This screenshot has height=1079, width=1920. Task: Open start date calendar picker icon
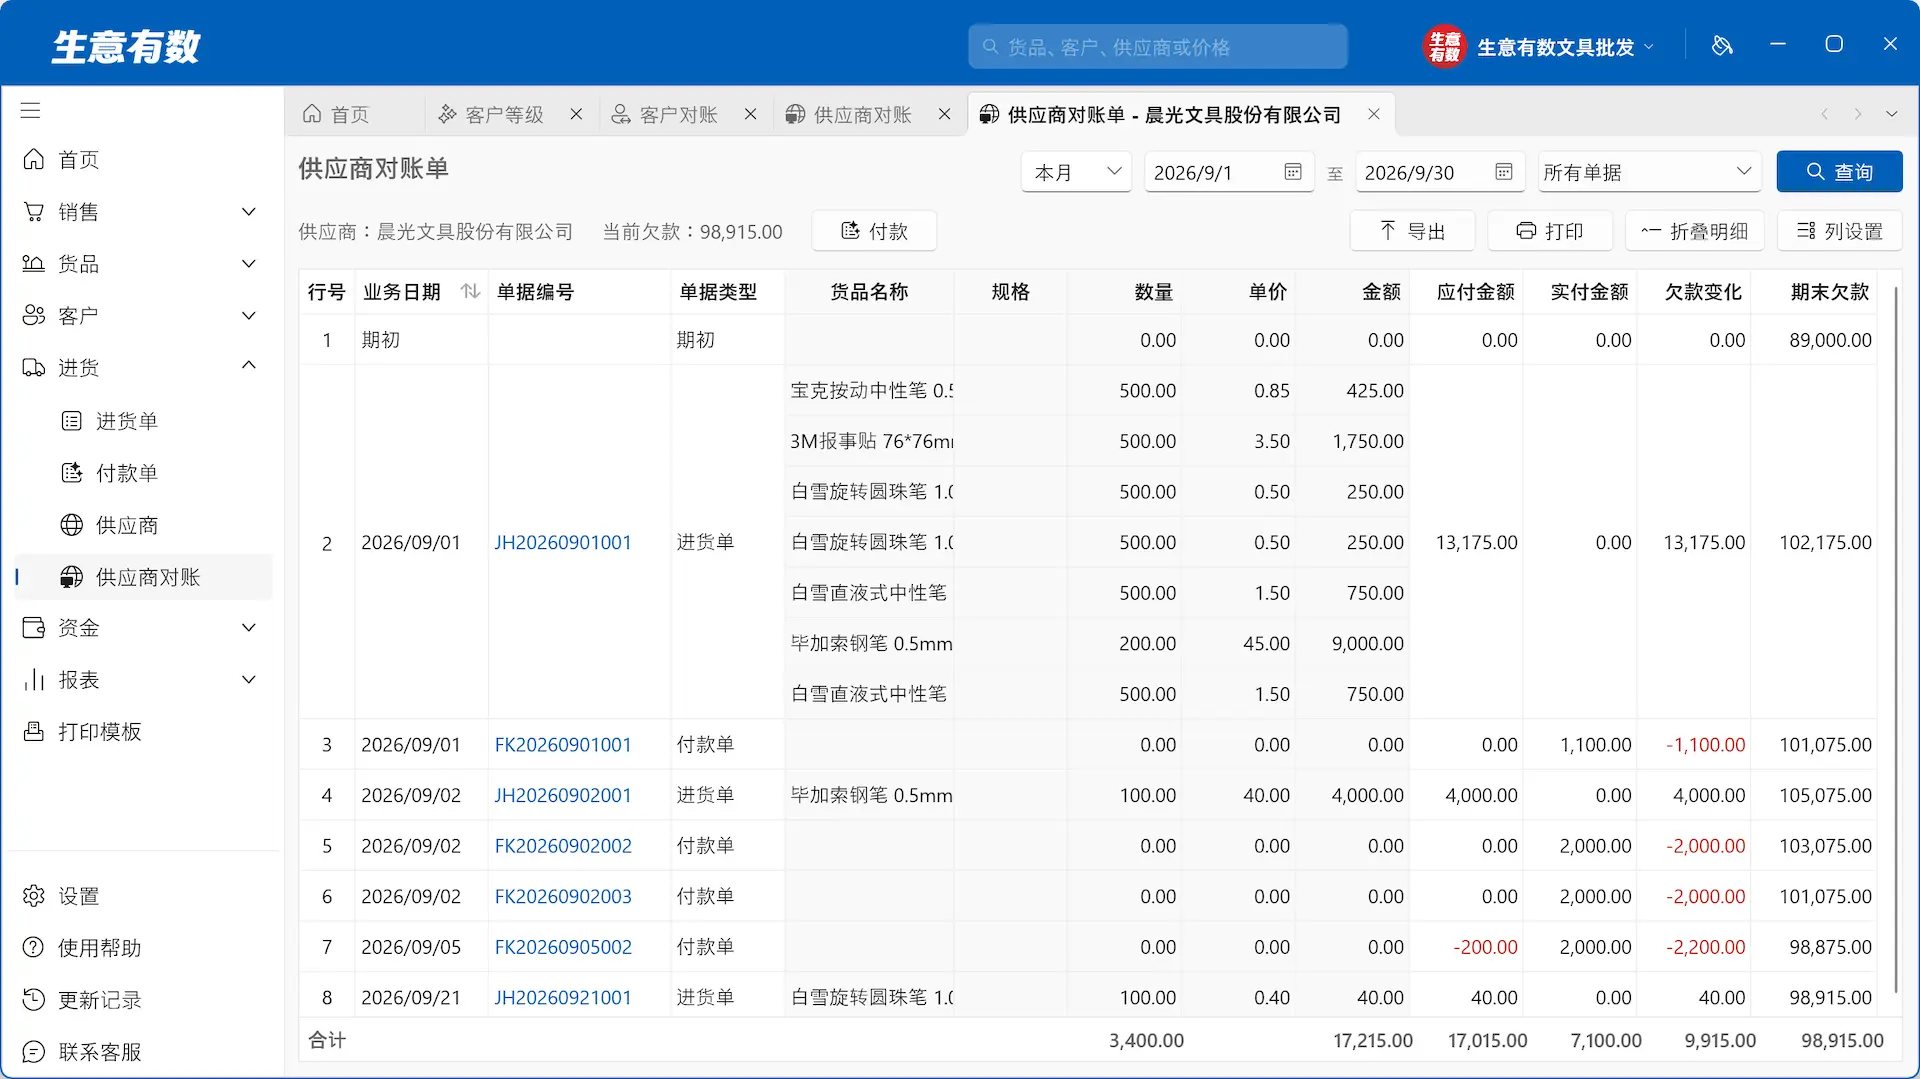(1293, 172)
